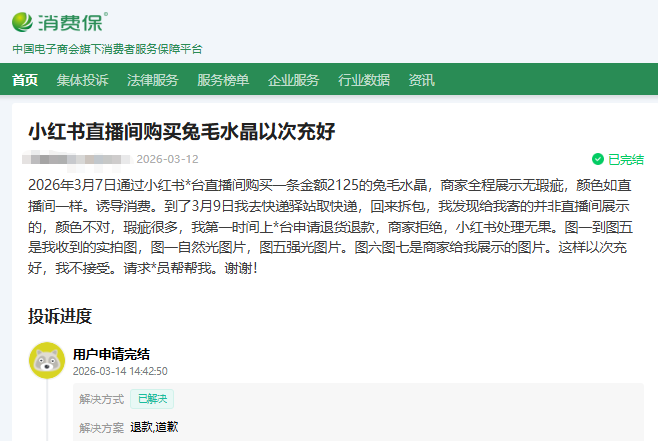Click the green checkmark icon beside 已完结
This screenshot has width=658, height=441.
tap(597, 159)
